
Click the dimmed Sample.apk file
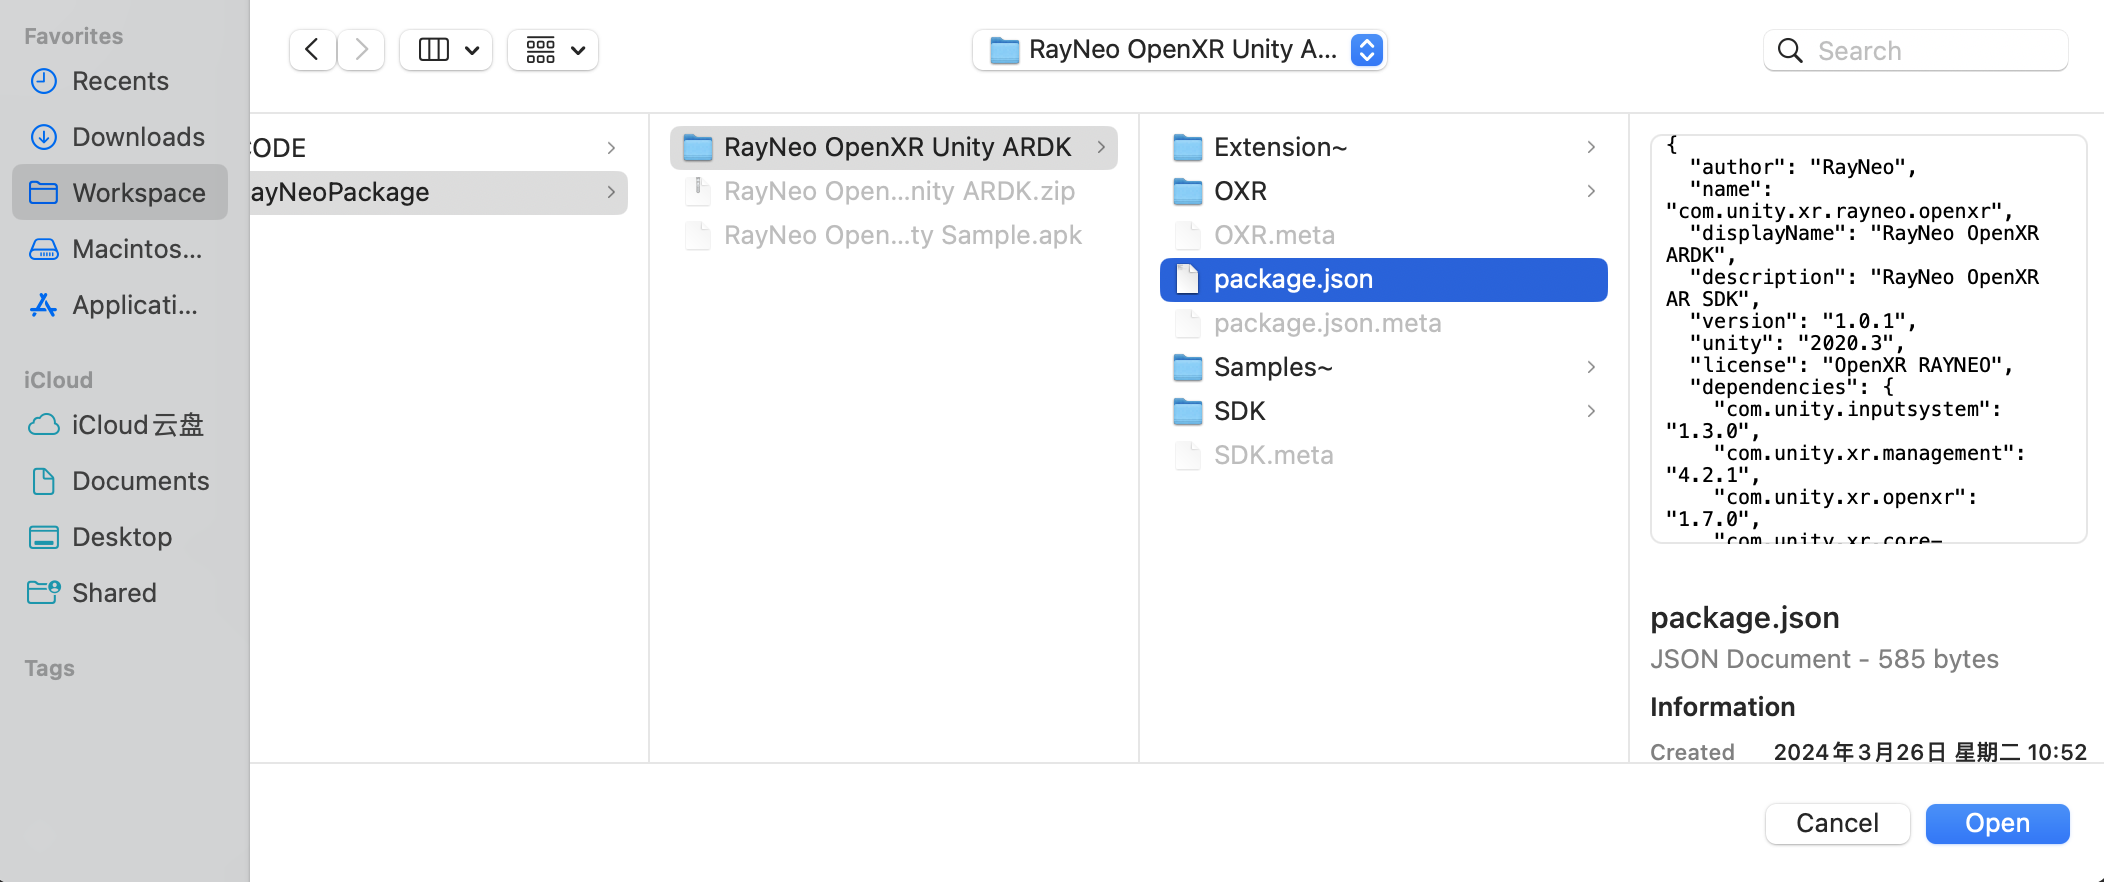[894, 235]
